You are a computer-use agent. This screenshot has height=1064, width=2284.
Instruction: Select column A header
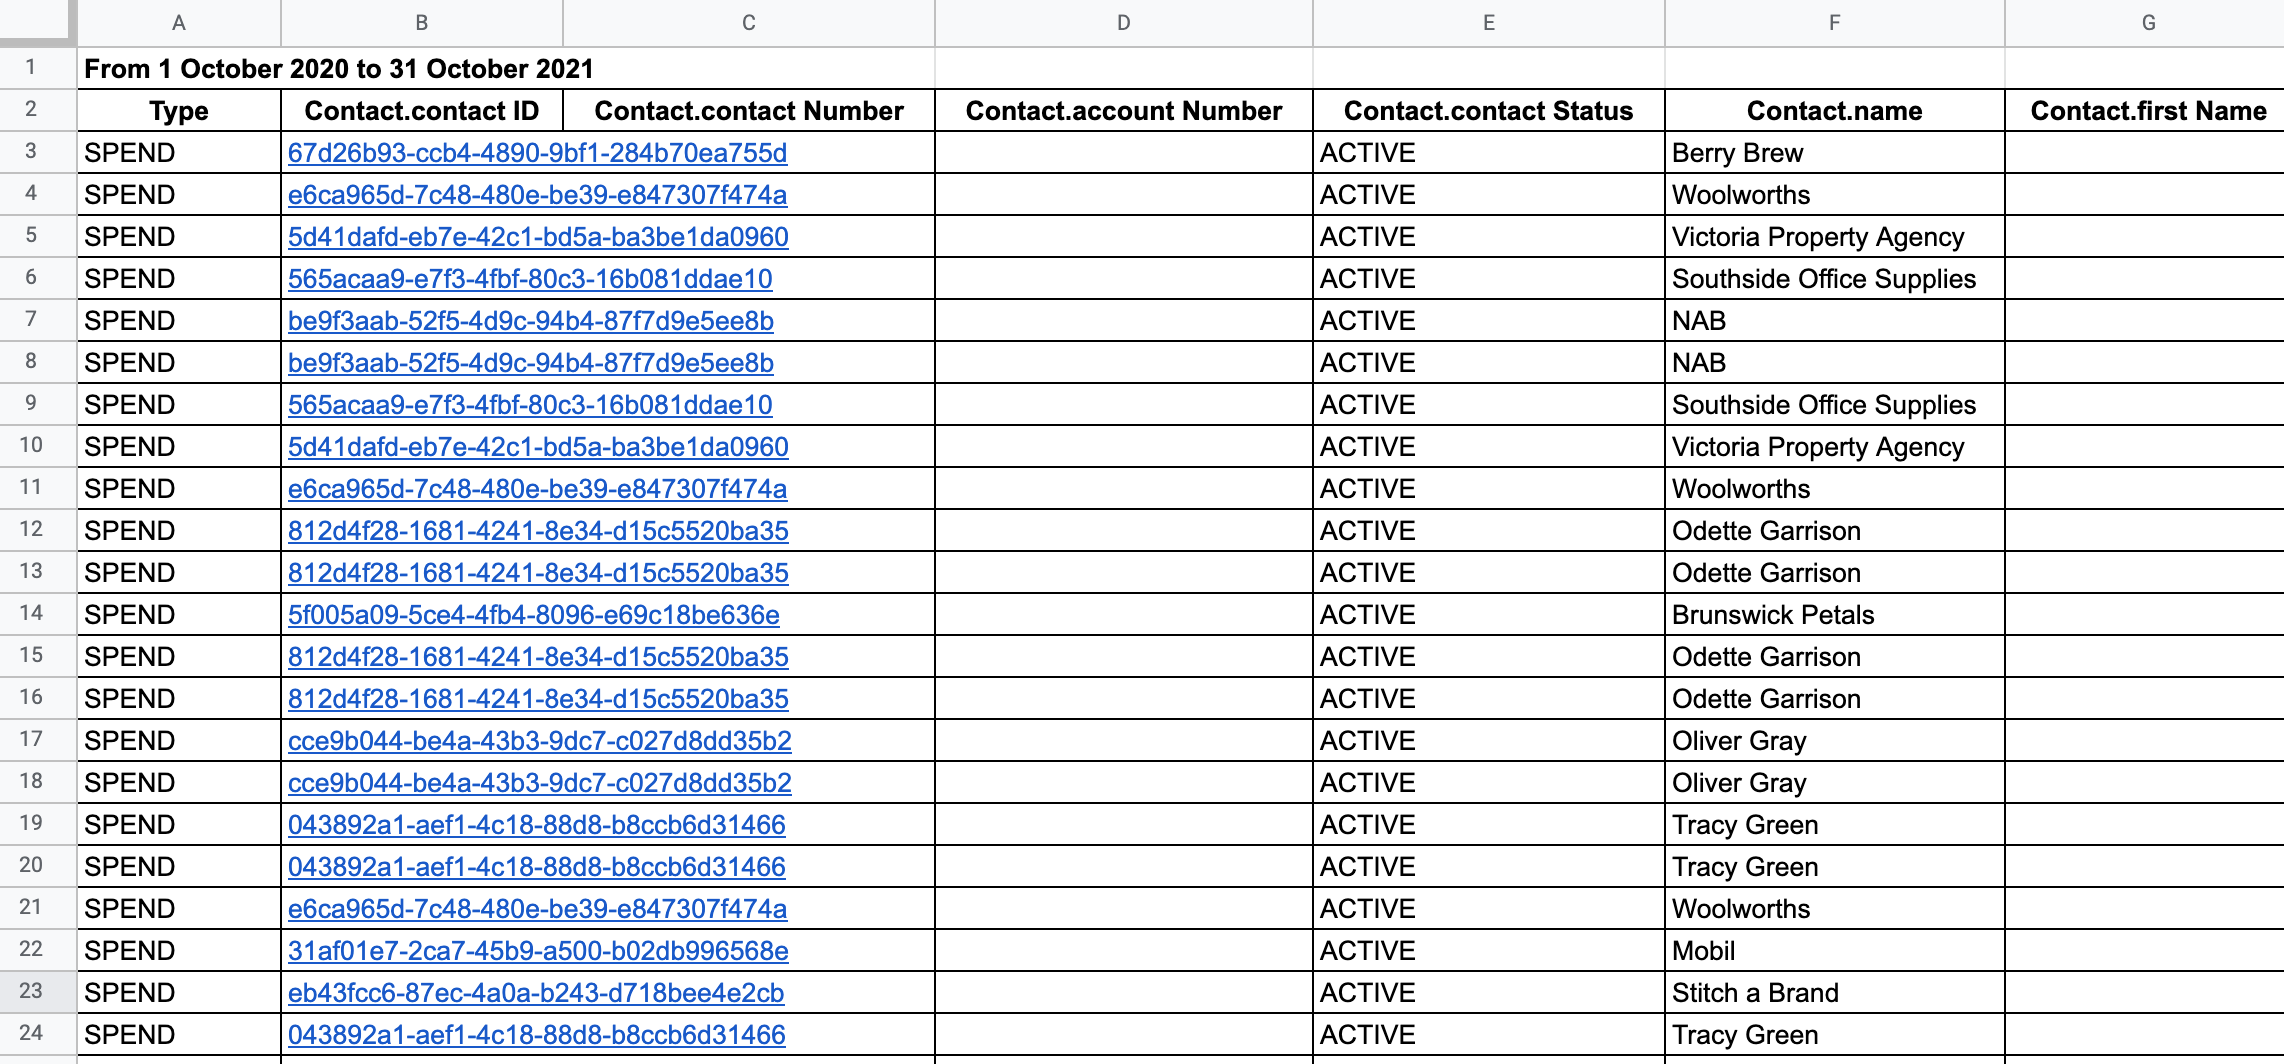point(178,22)
